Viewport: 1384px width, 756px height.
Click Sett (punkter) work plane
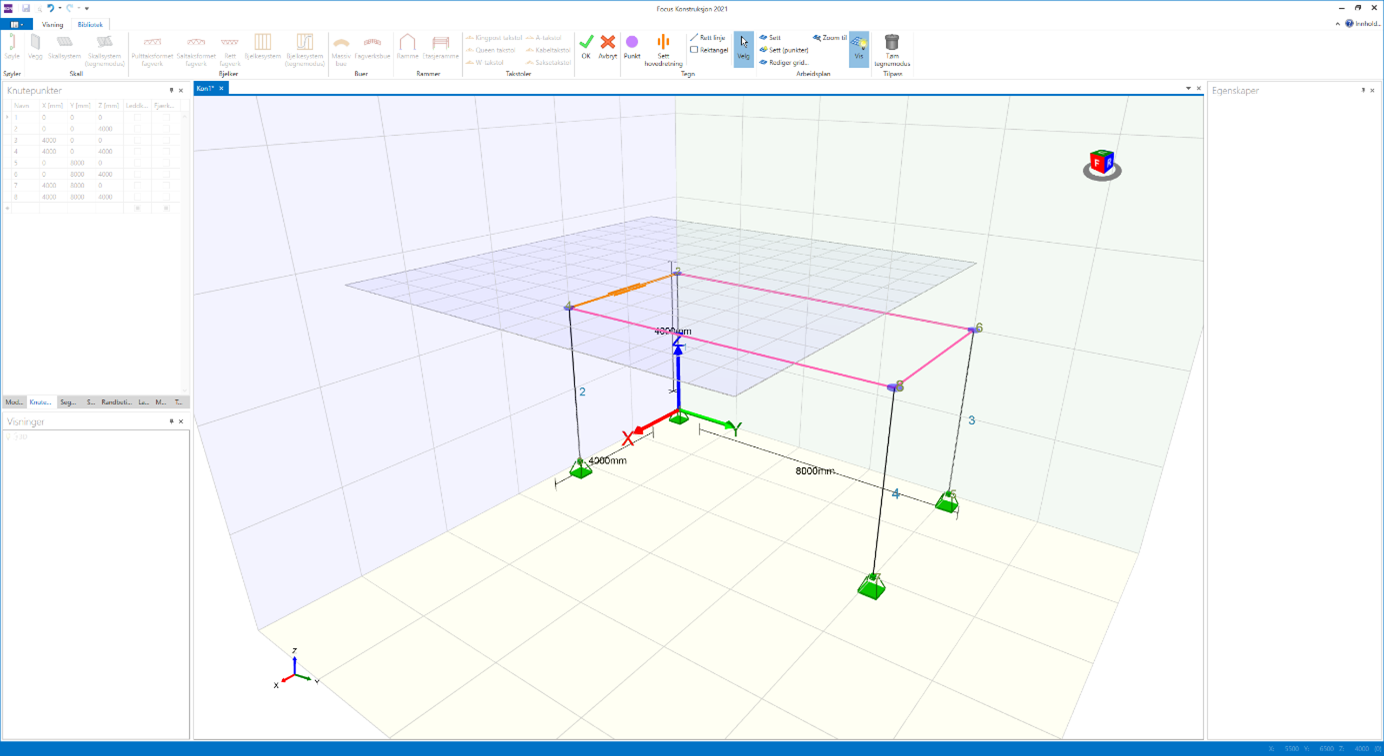pyautogui.click(x=784, y=49)
